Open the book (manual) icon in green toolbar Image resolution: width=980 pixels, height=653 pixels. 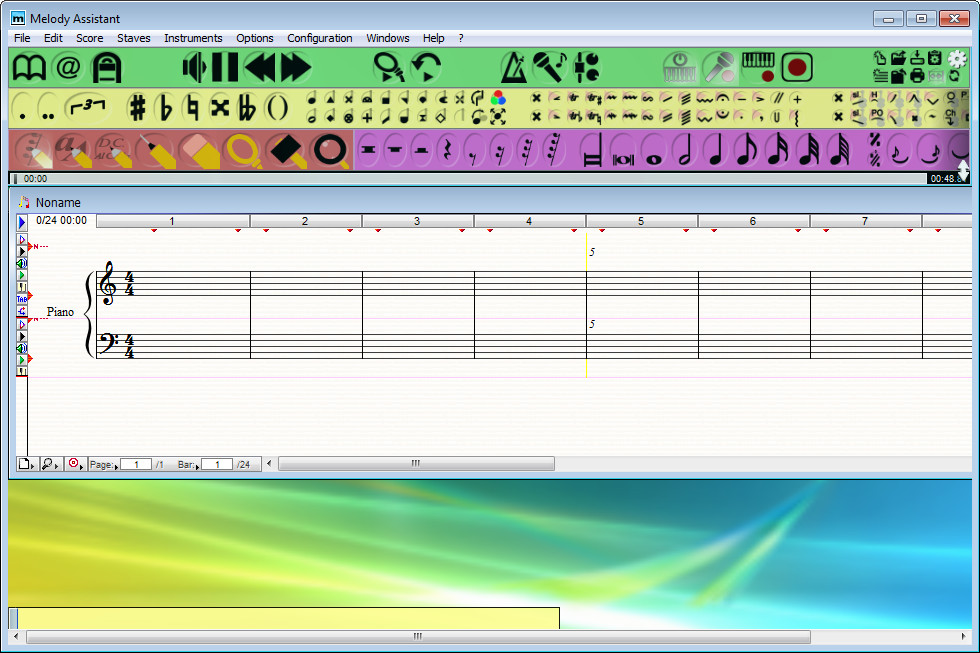(x=29, y=67)
